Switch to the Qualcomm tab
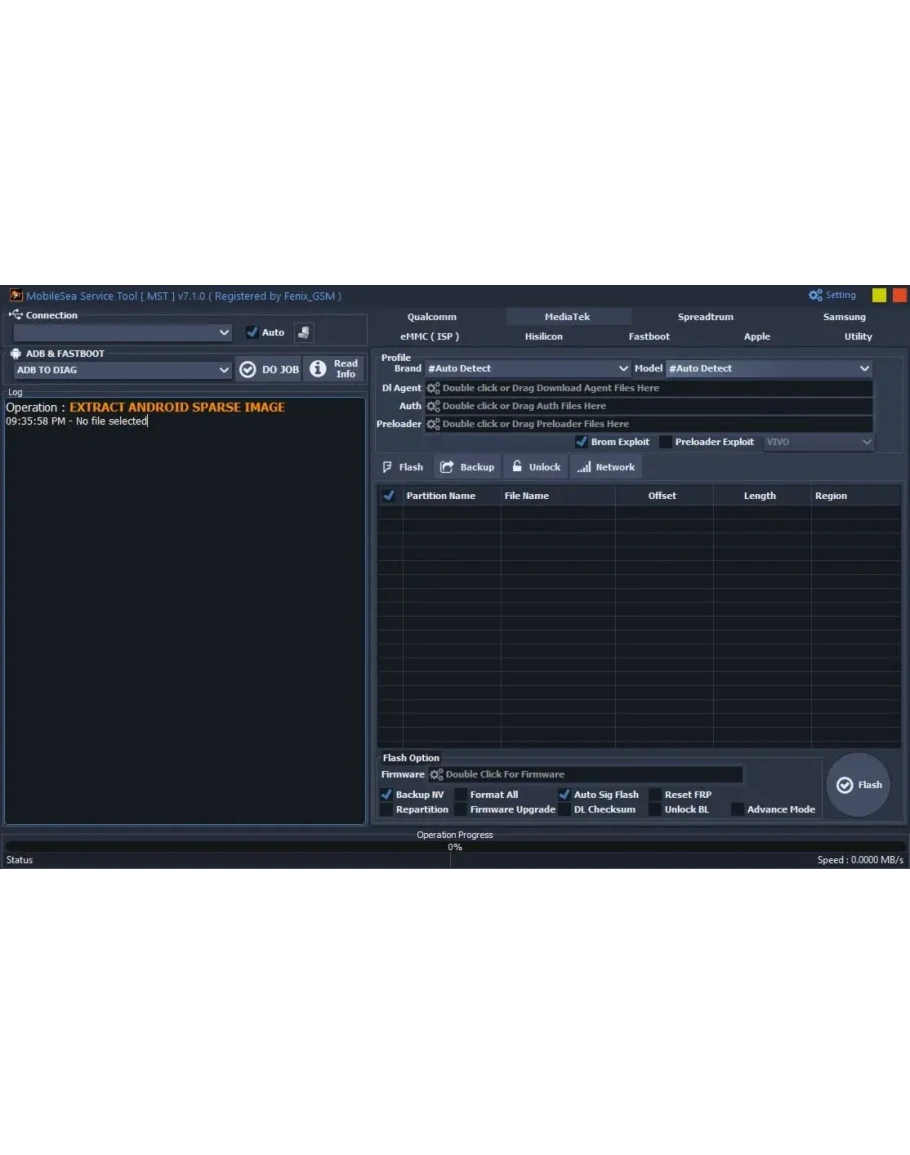 432,317
